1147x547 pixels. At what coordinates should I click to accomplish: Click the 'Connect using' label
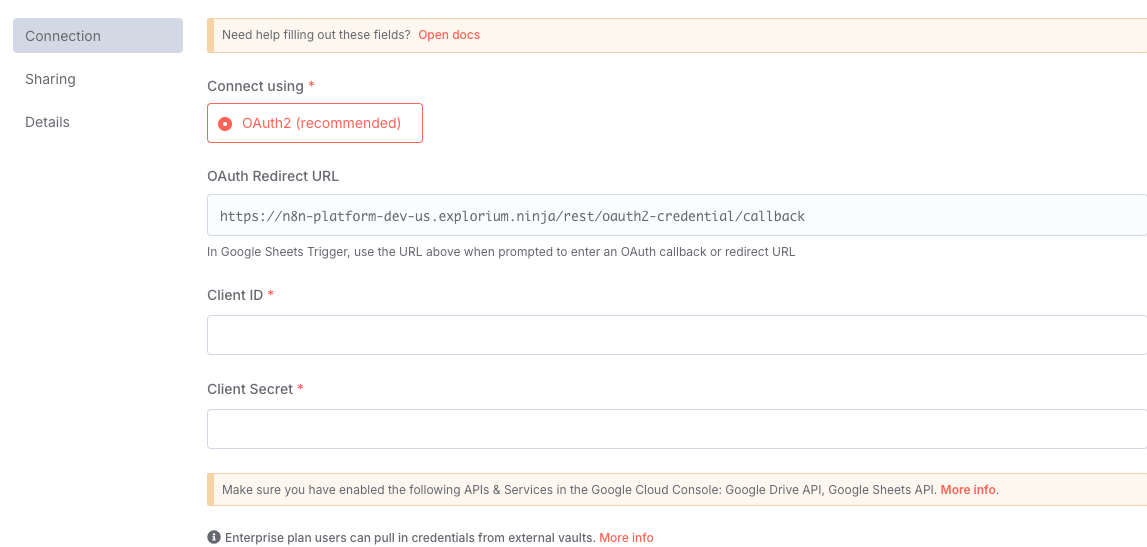(255, 86)
